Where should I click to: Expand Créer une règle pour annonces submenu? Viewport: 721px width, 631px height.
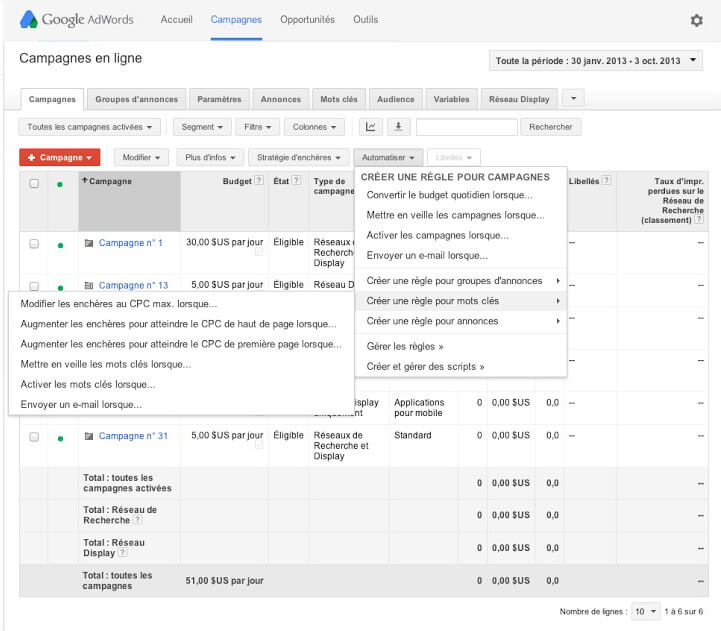461,321
